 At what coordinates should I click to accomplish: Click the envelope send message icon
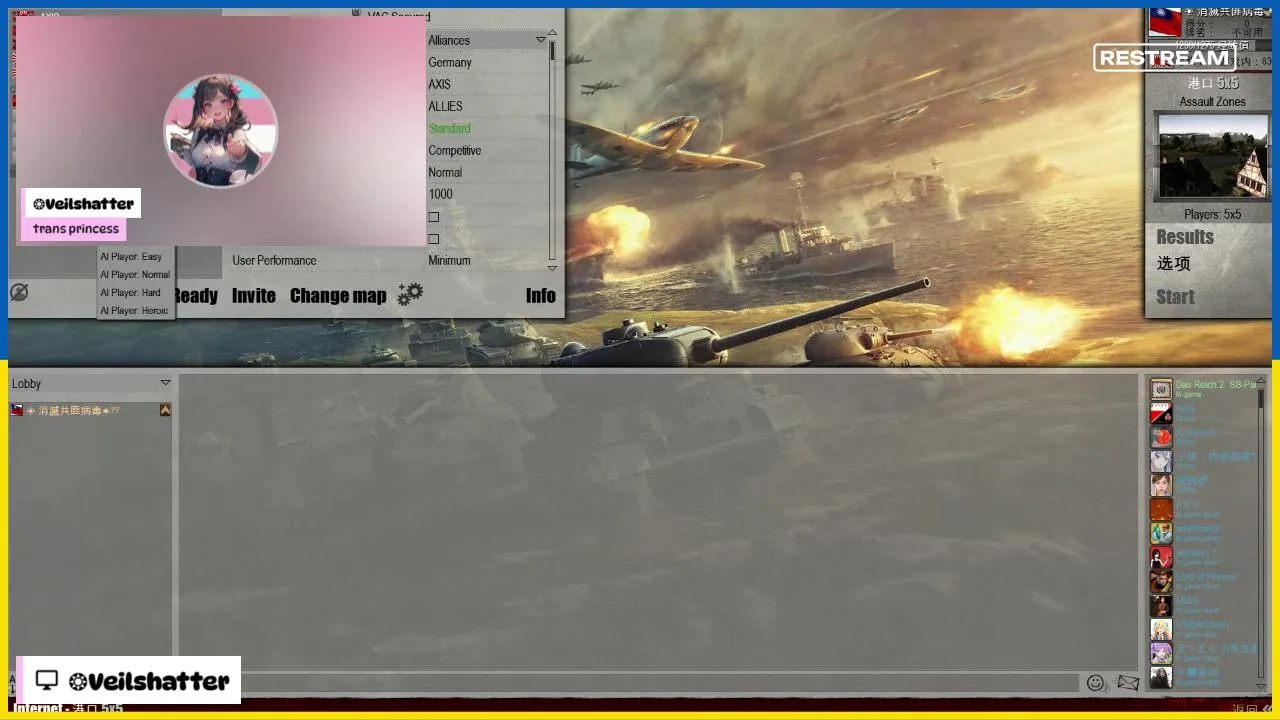(1128, 682)
